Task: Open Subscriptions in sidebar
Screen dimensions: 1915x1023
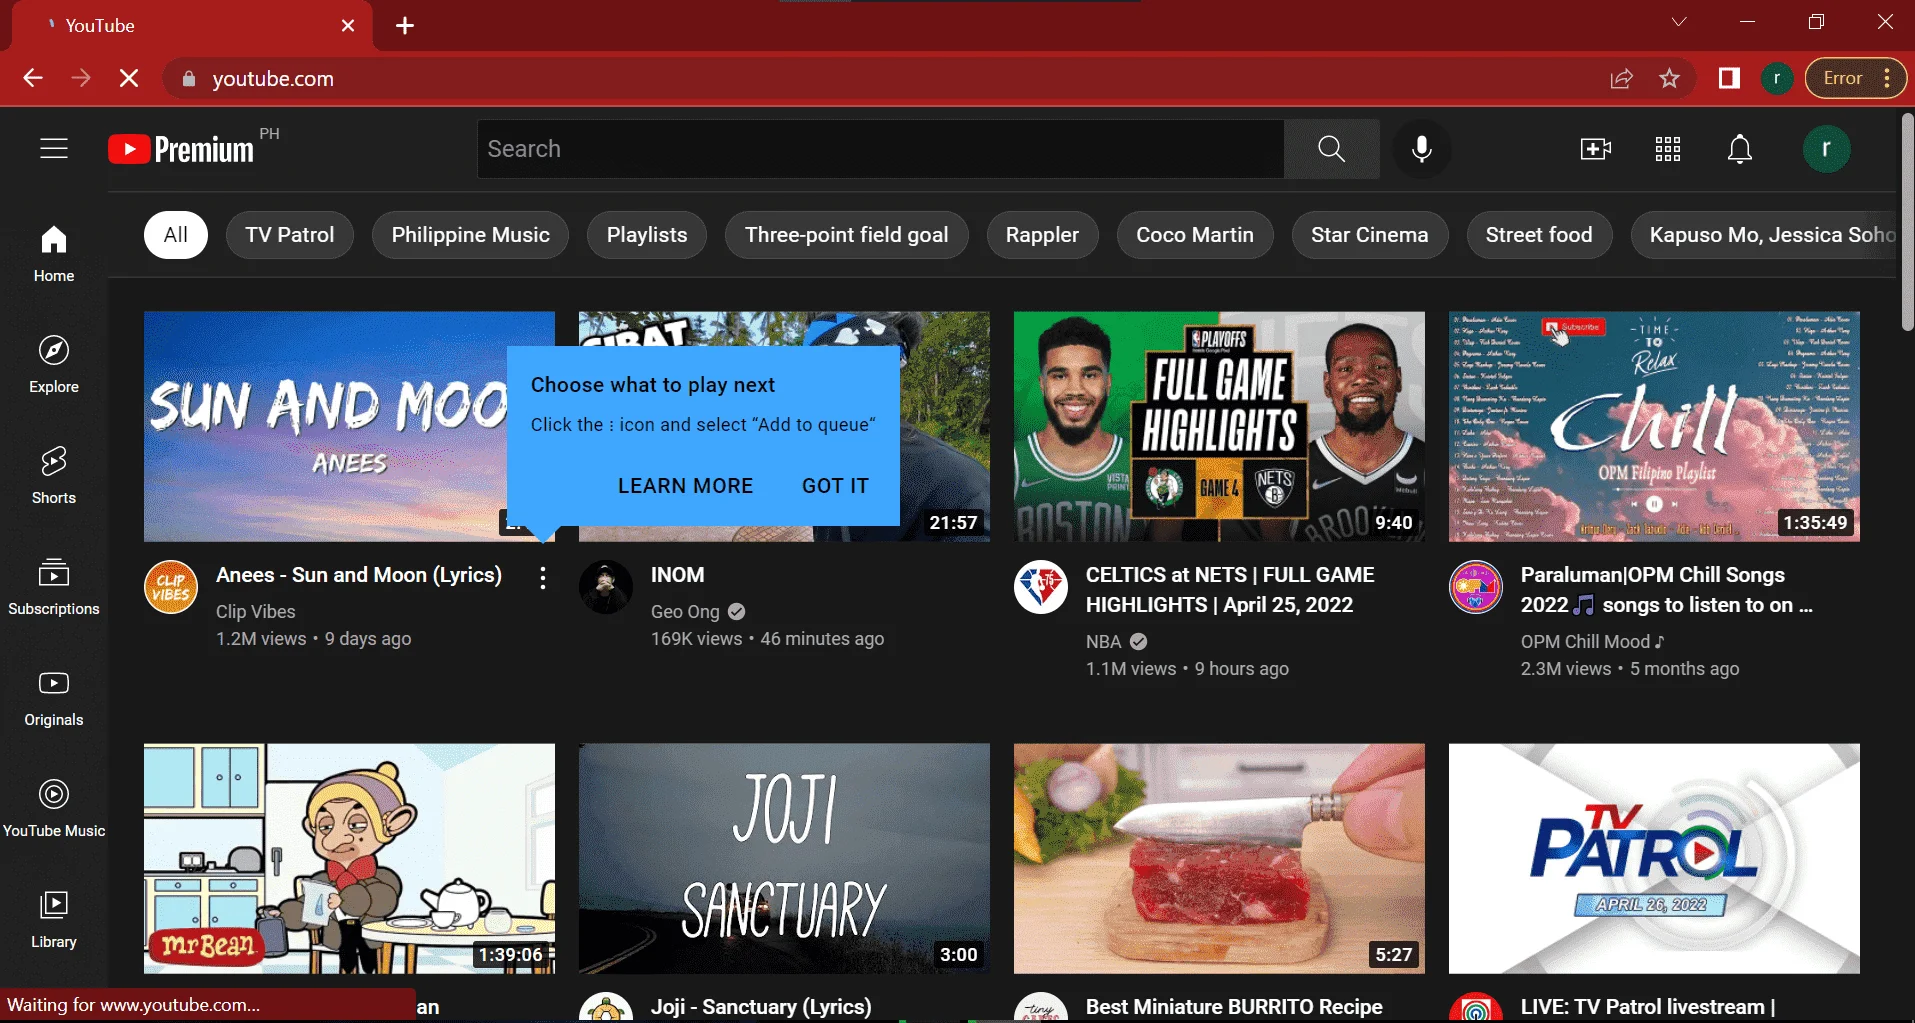Action: (54, 587)
